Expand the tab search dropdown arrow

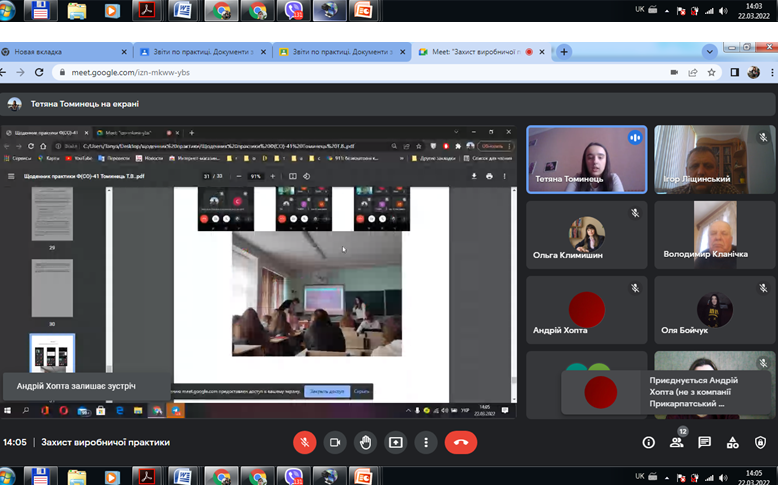pos(710,52)
